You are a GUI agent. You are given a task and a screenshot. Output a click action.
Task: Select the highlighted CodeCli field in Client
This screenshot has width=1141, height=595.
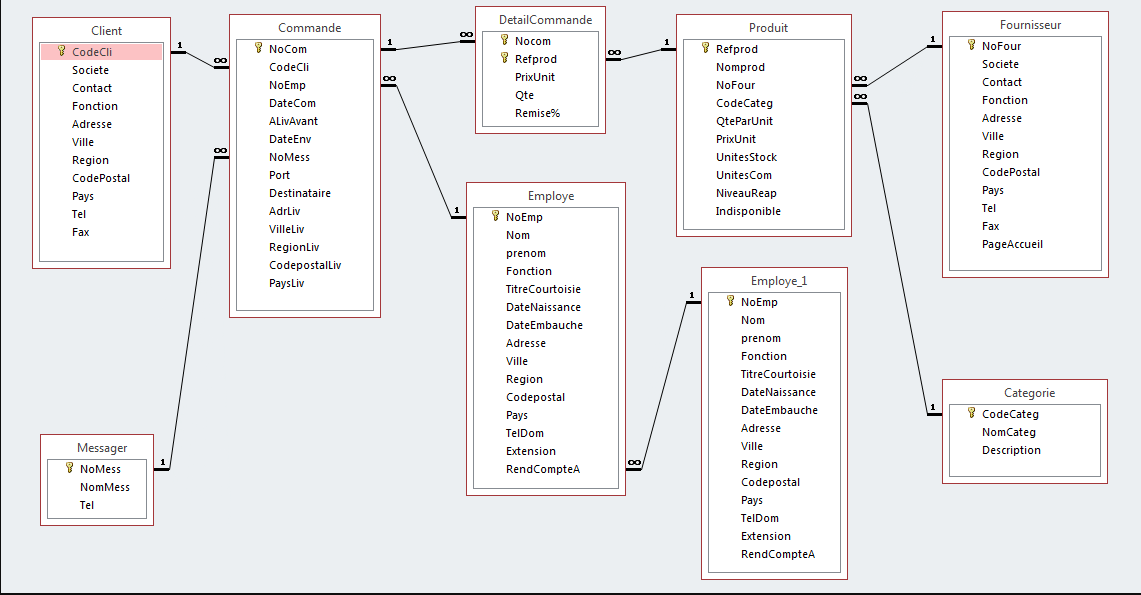94,51
